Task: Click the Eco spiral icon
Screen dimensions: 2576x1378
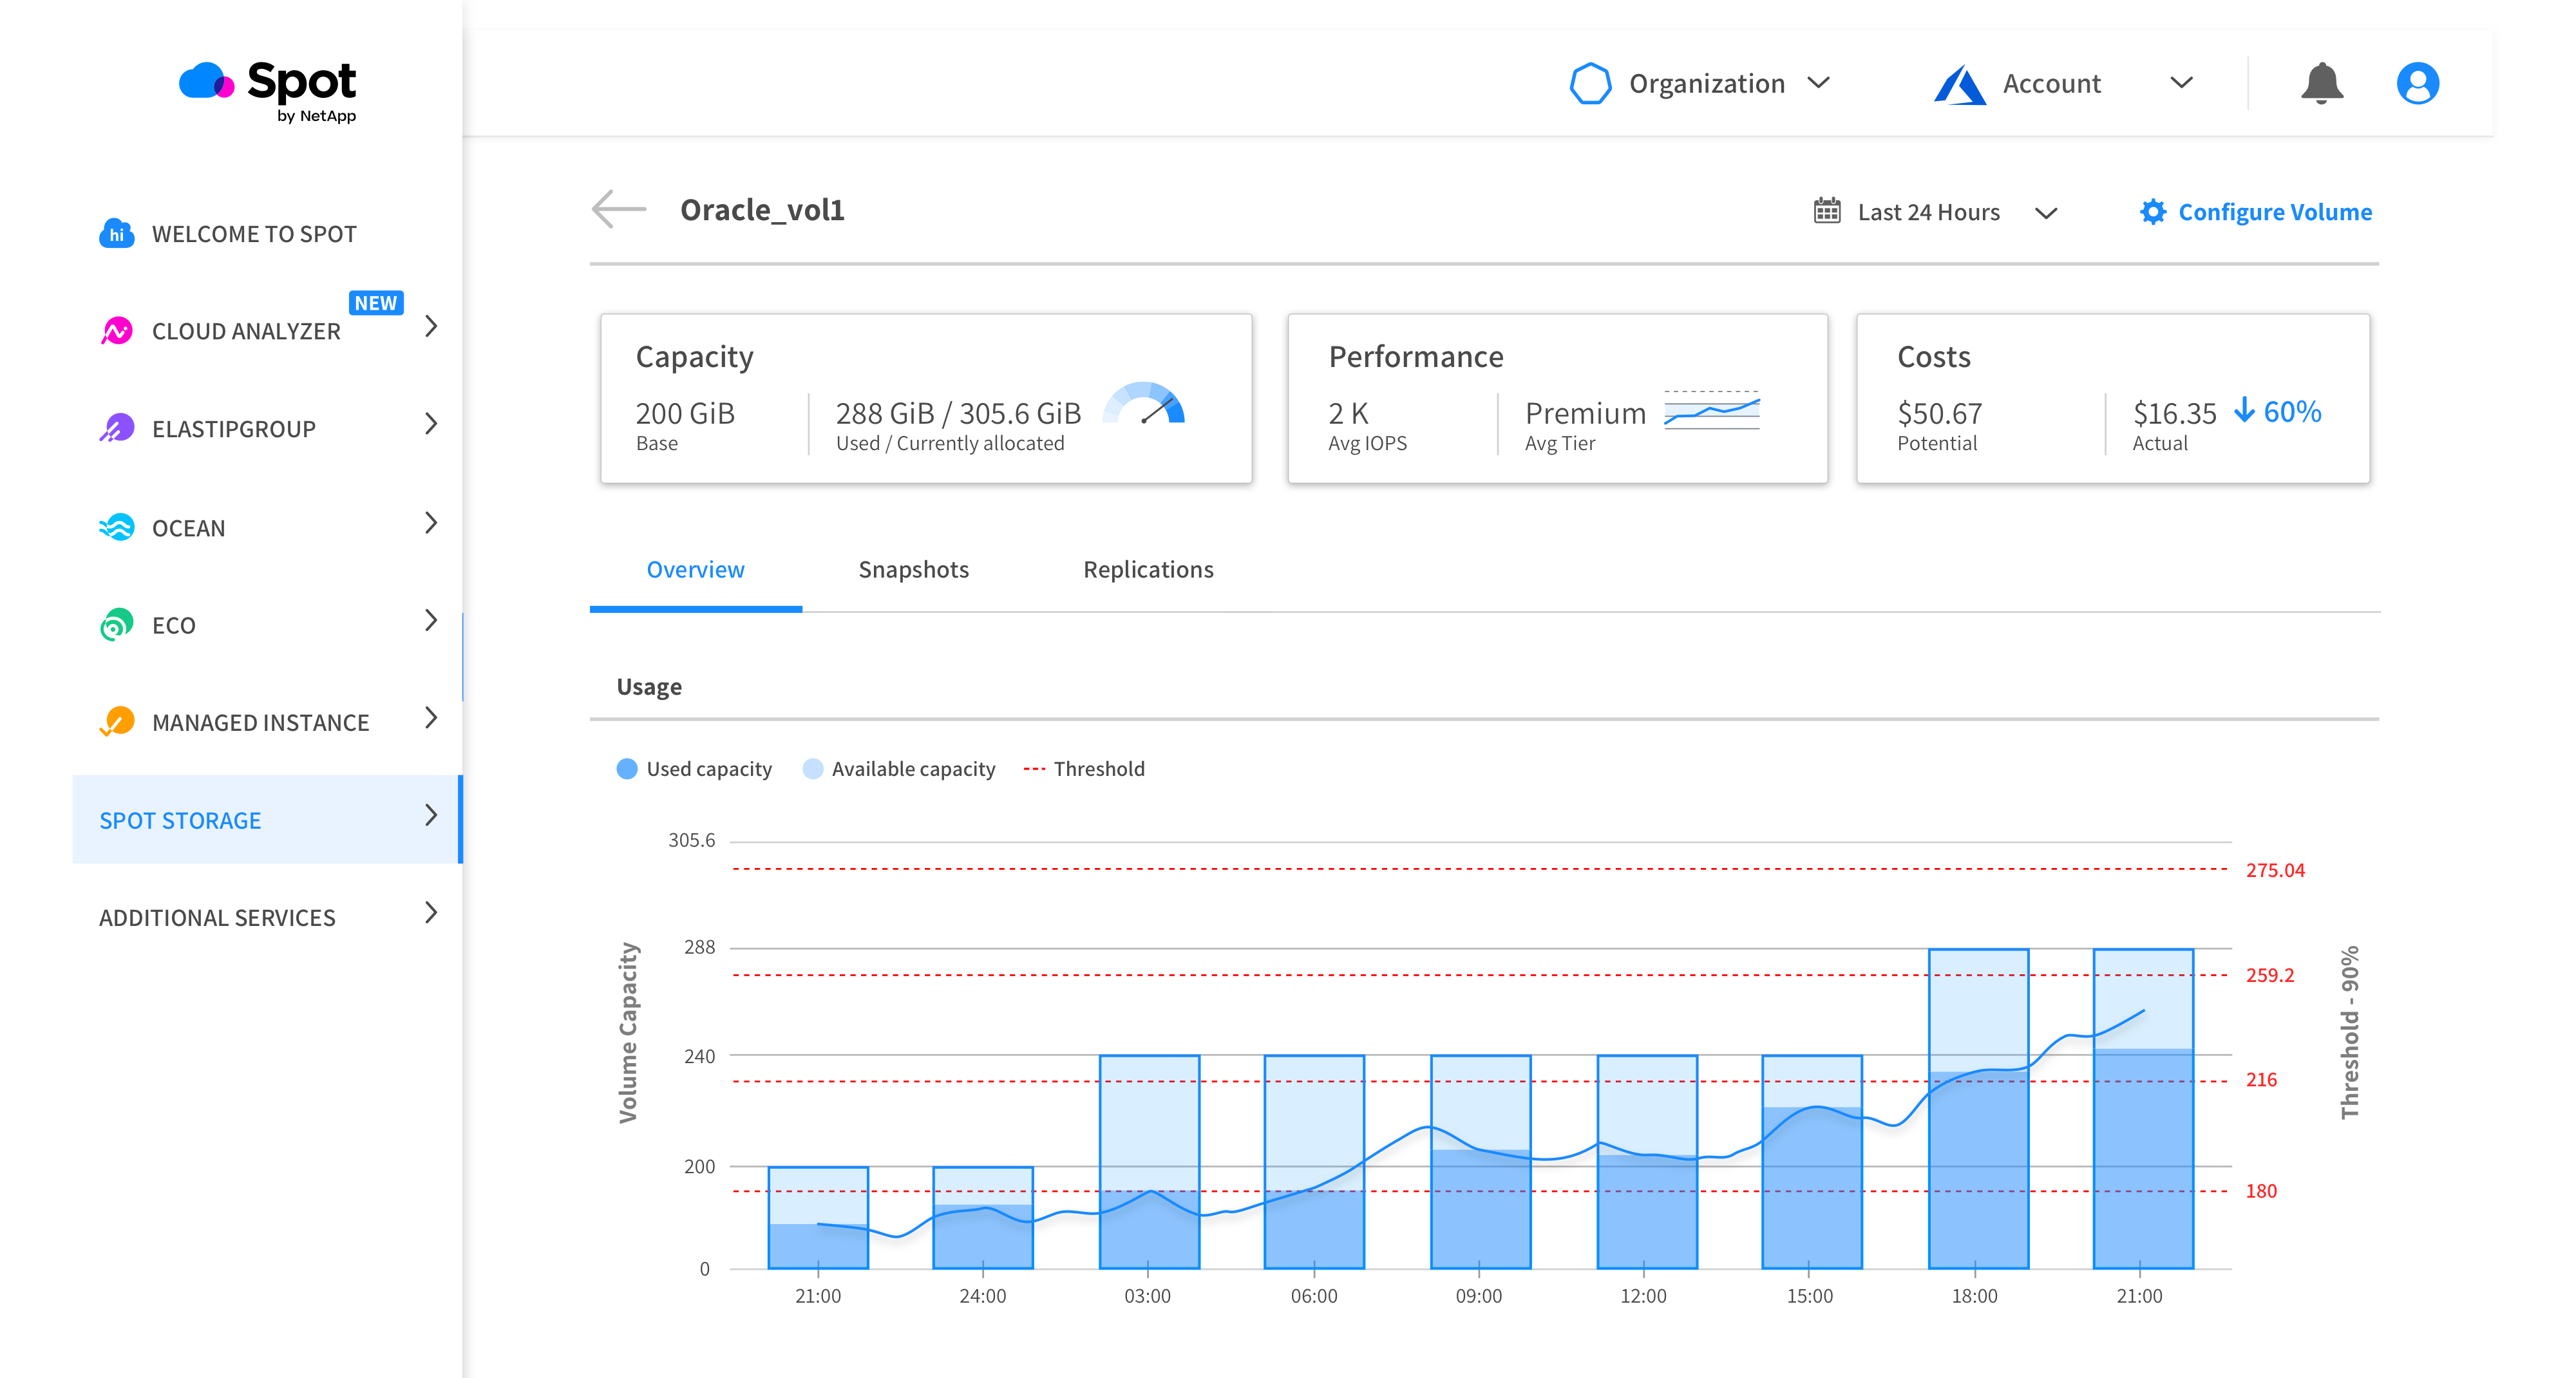Action: [117, 625]
